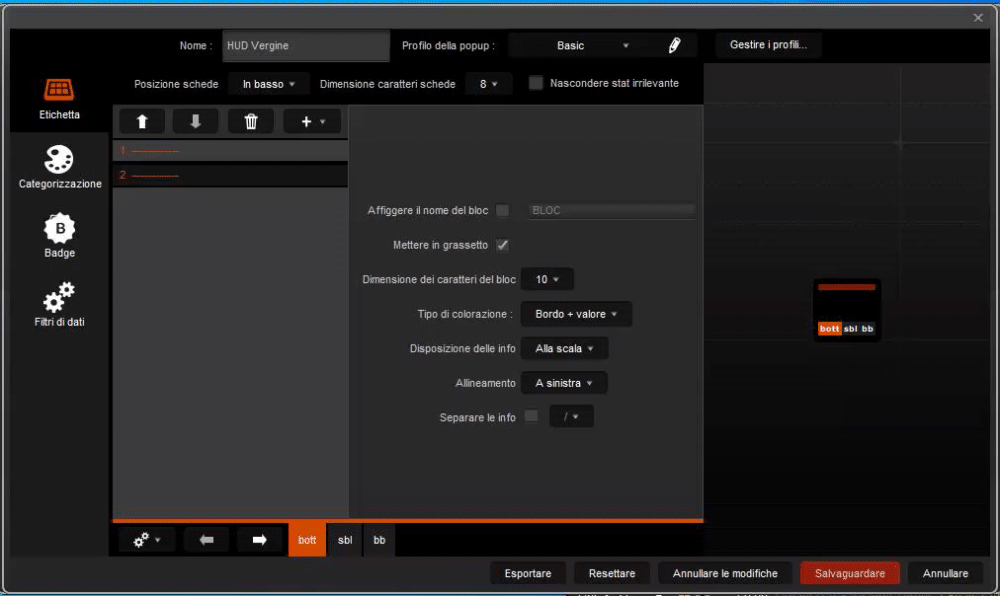Screen dimensions: 1000x596
Task: Select row 1 in the list
Action: tap(230, 150)
